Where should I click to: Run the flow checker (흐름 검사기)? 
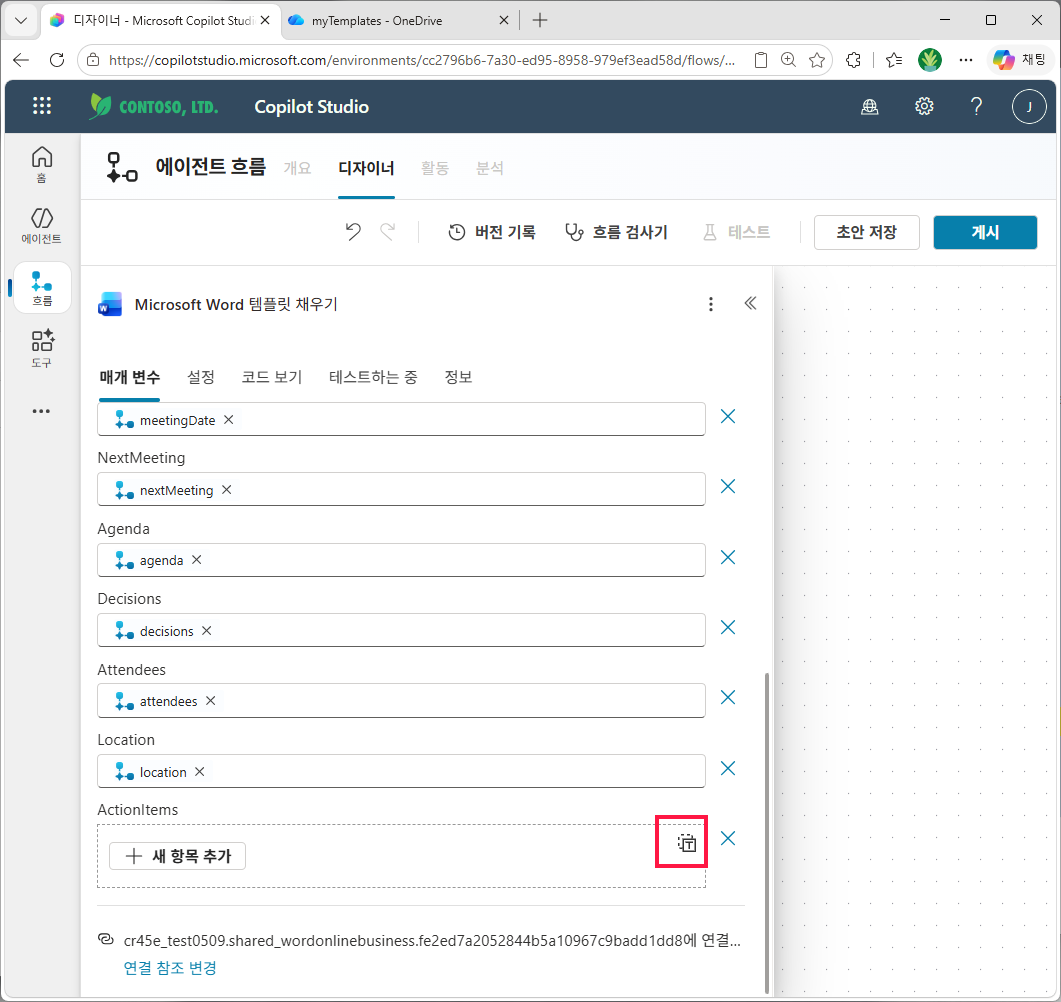616,232
